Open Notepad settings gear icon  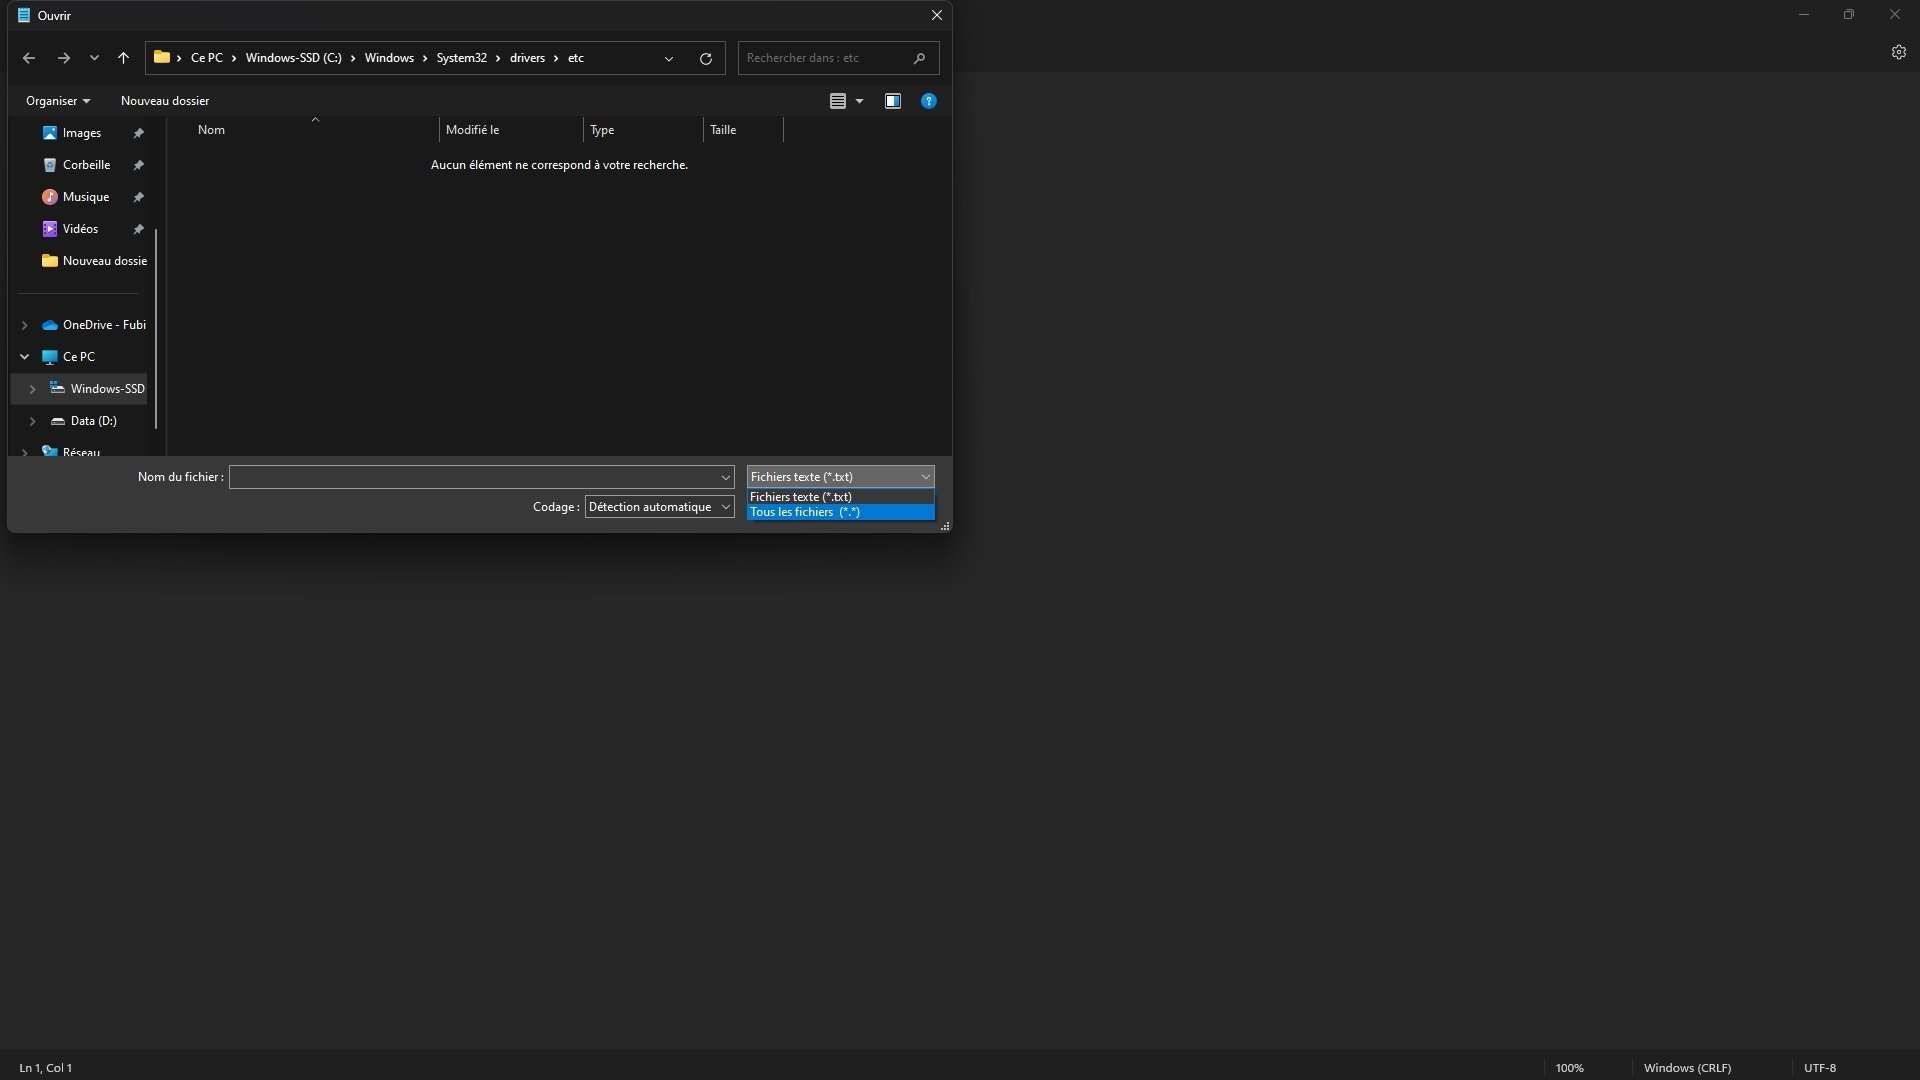(1898, 52)
